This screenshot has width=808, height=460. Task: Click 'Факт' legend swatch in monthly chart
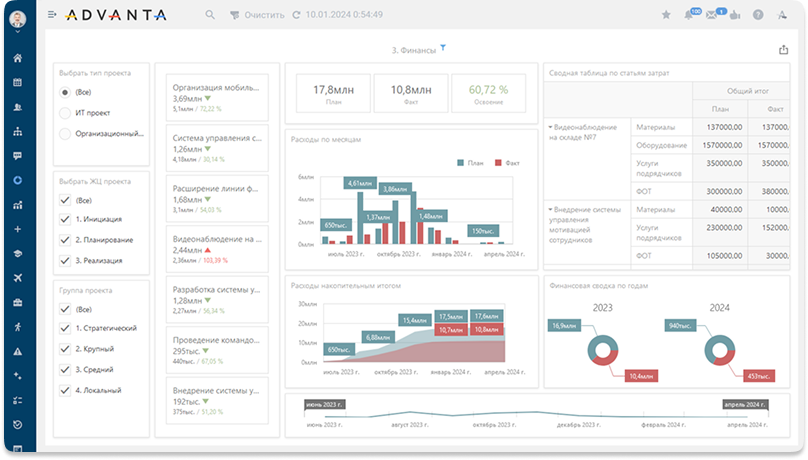coord(500,162)
